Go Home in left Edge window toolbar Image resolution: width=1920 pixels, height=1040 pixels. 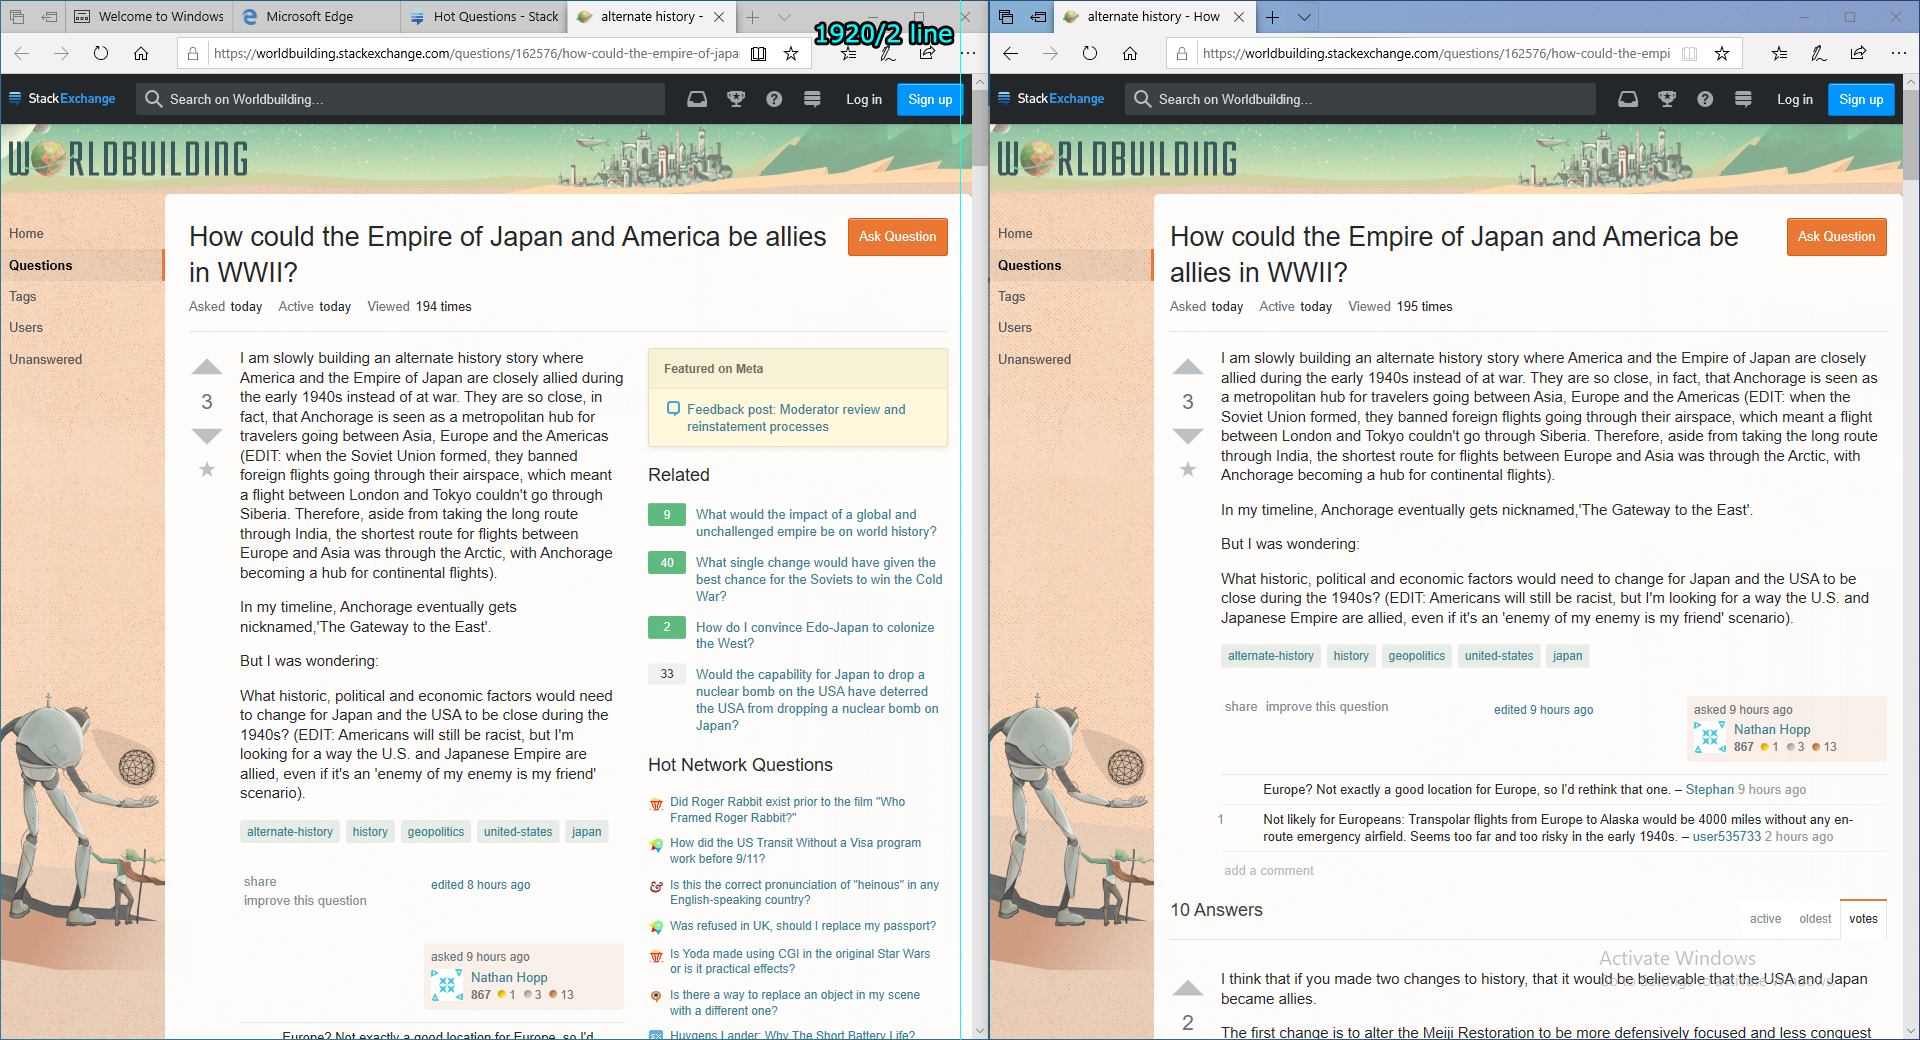(141, 53)
